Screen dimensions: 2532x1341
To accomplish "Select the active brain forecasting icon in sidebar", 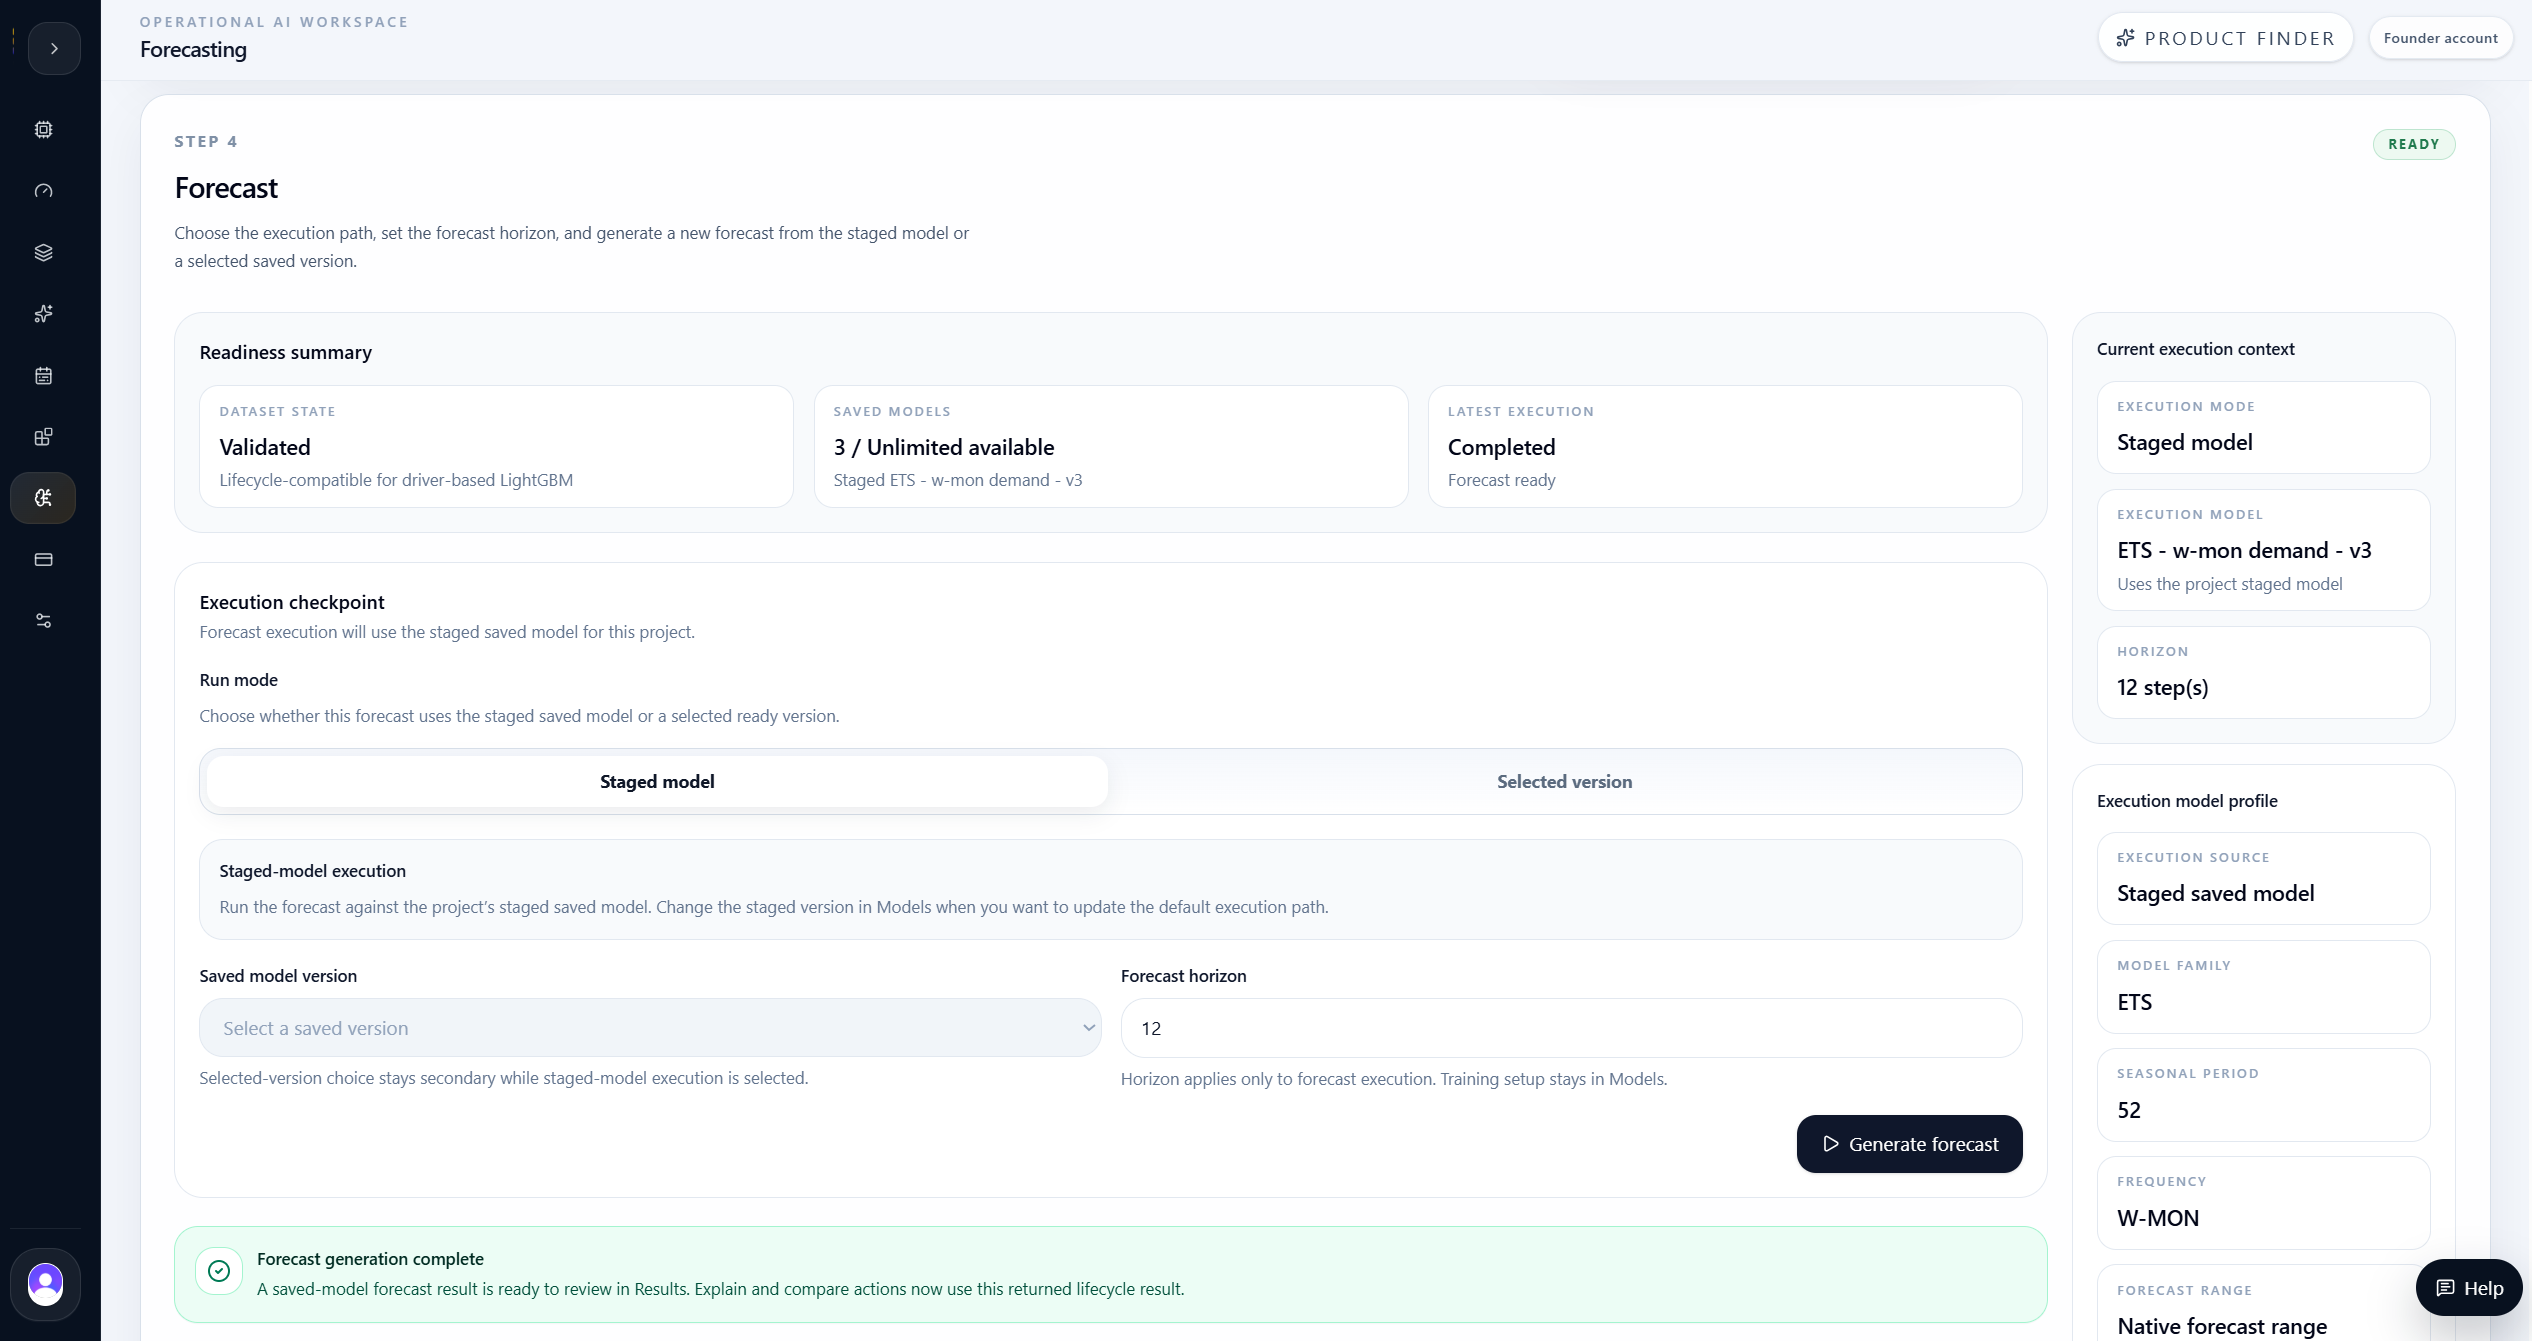I will click(43, 498).
